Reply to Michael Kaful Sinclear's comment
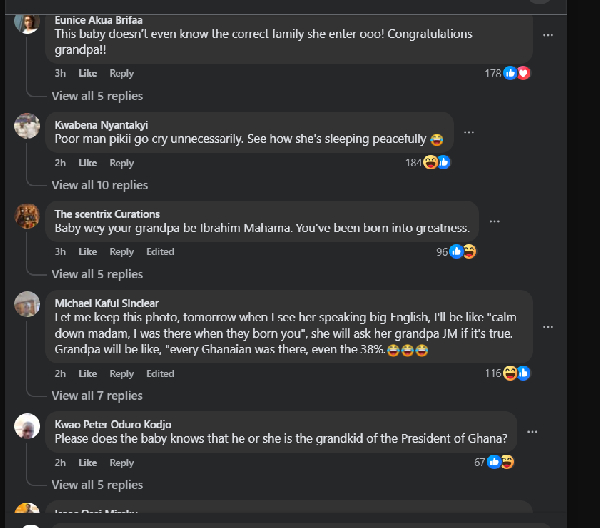The height and width of the screenshot is (528, 600). point(121,374)
